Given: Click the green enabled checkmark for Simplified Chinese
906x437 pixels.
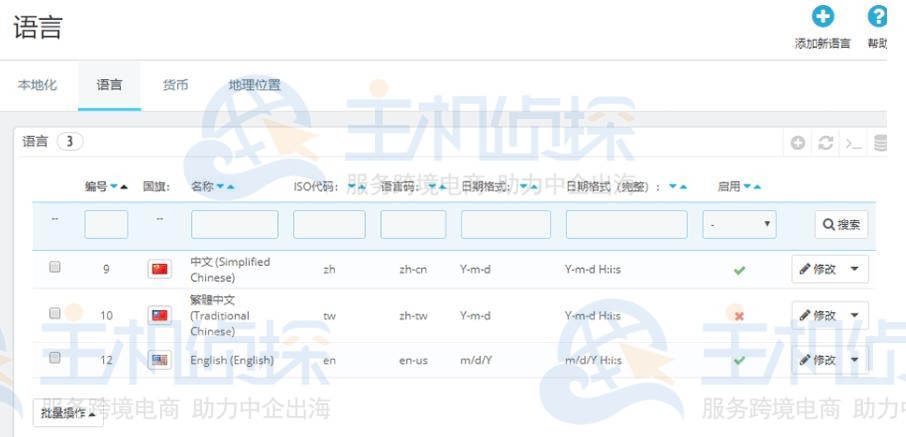Looking at the screenshot, I should [x=739, y=269].
